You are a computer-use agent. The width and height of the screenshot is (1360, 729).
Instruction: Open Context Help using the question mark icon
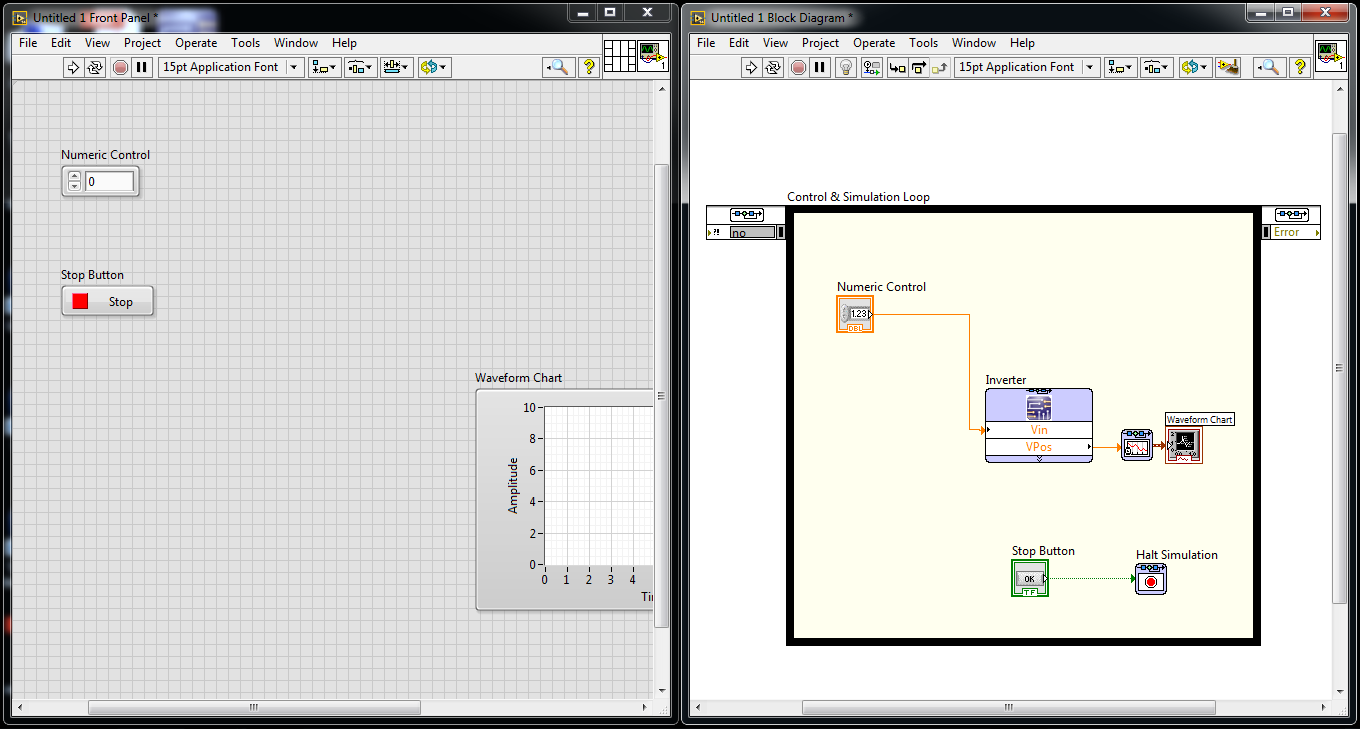(1300, 67)
